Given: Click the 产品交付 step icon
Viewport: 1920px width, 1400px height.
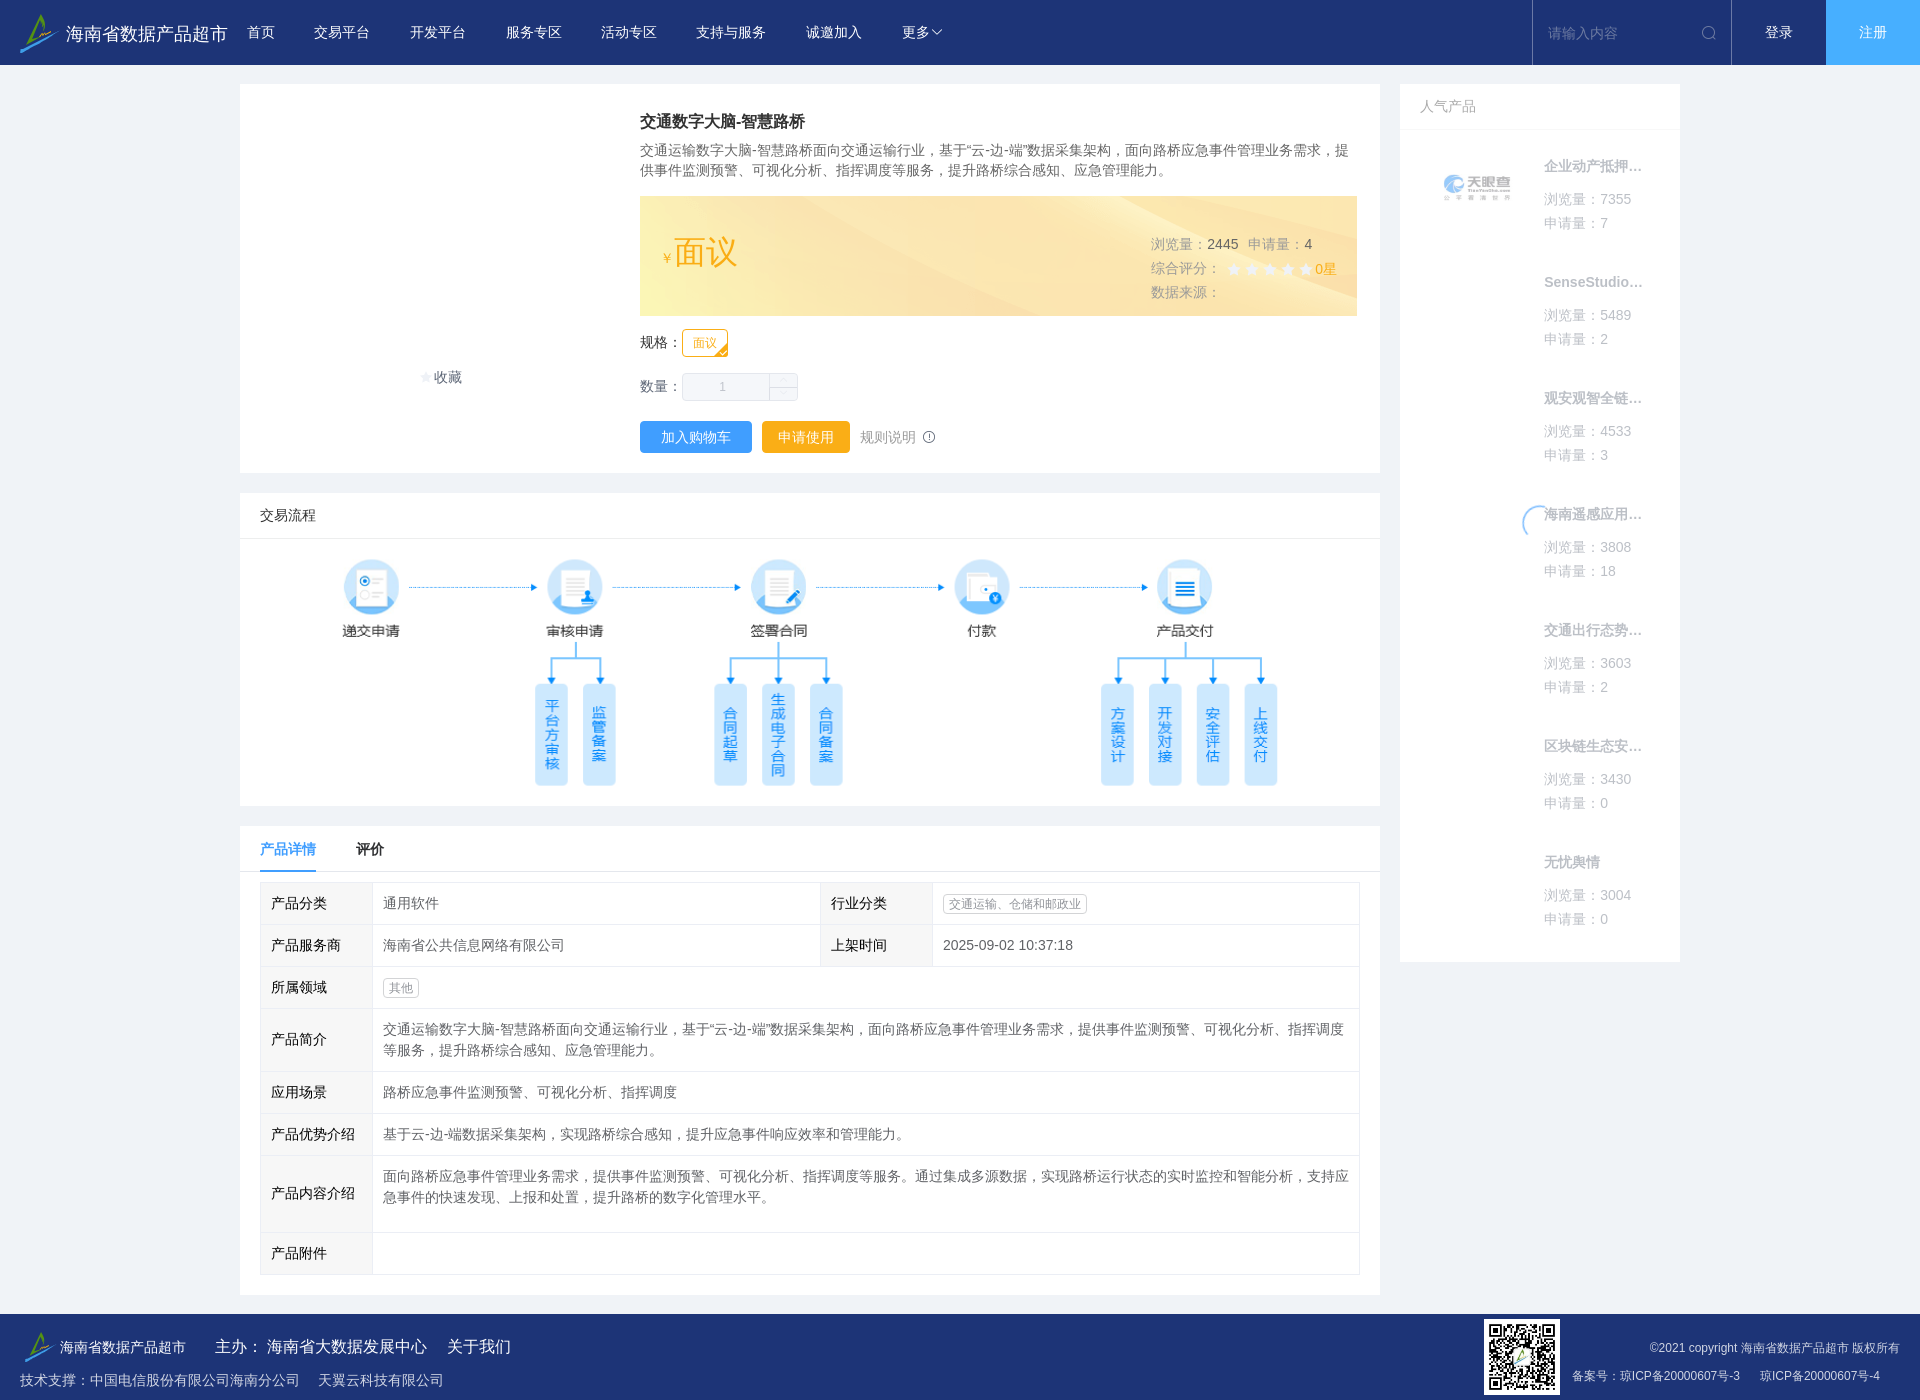Looking at the screenshot, I should pyautogui.click(x=1185, y=587).
